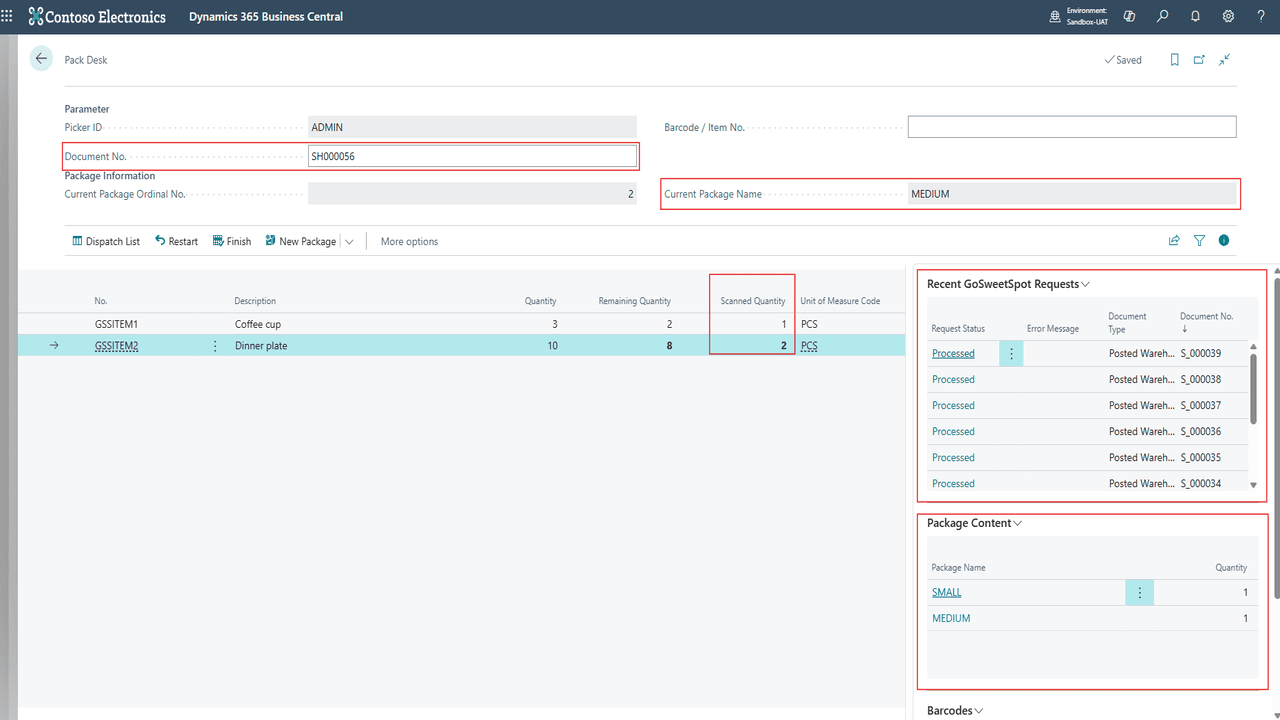Click Current Package Ordinal No. field
1280x720 pixels.
click(472, 194)
